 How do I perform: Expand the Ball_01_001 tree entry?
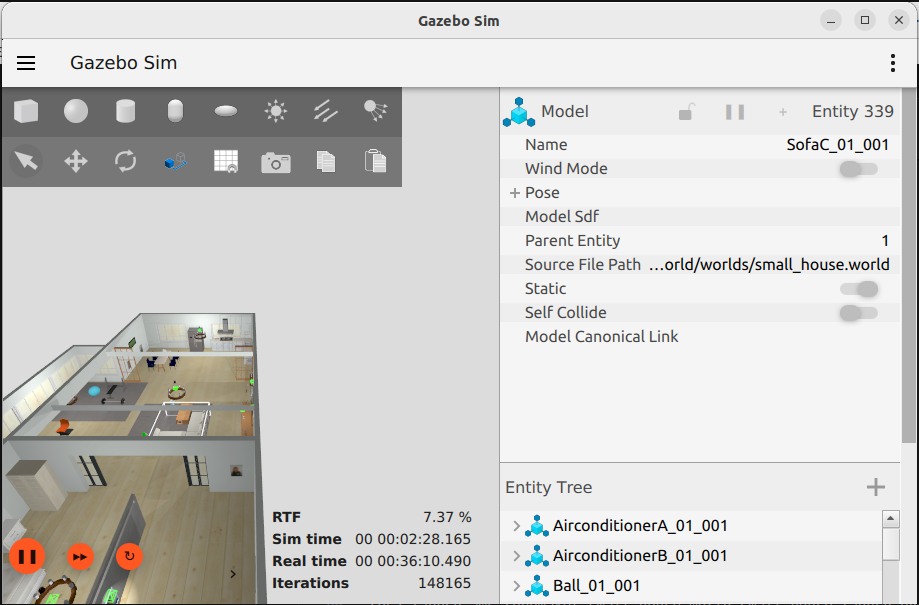click(517, 586)
